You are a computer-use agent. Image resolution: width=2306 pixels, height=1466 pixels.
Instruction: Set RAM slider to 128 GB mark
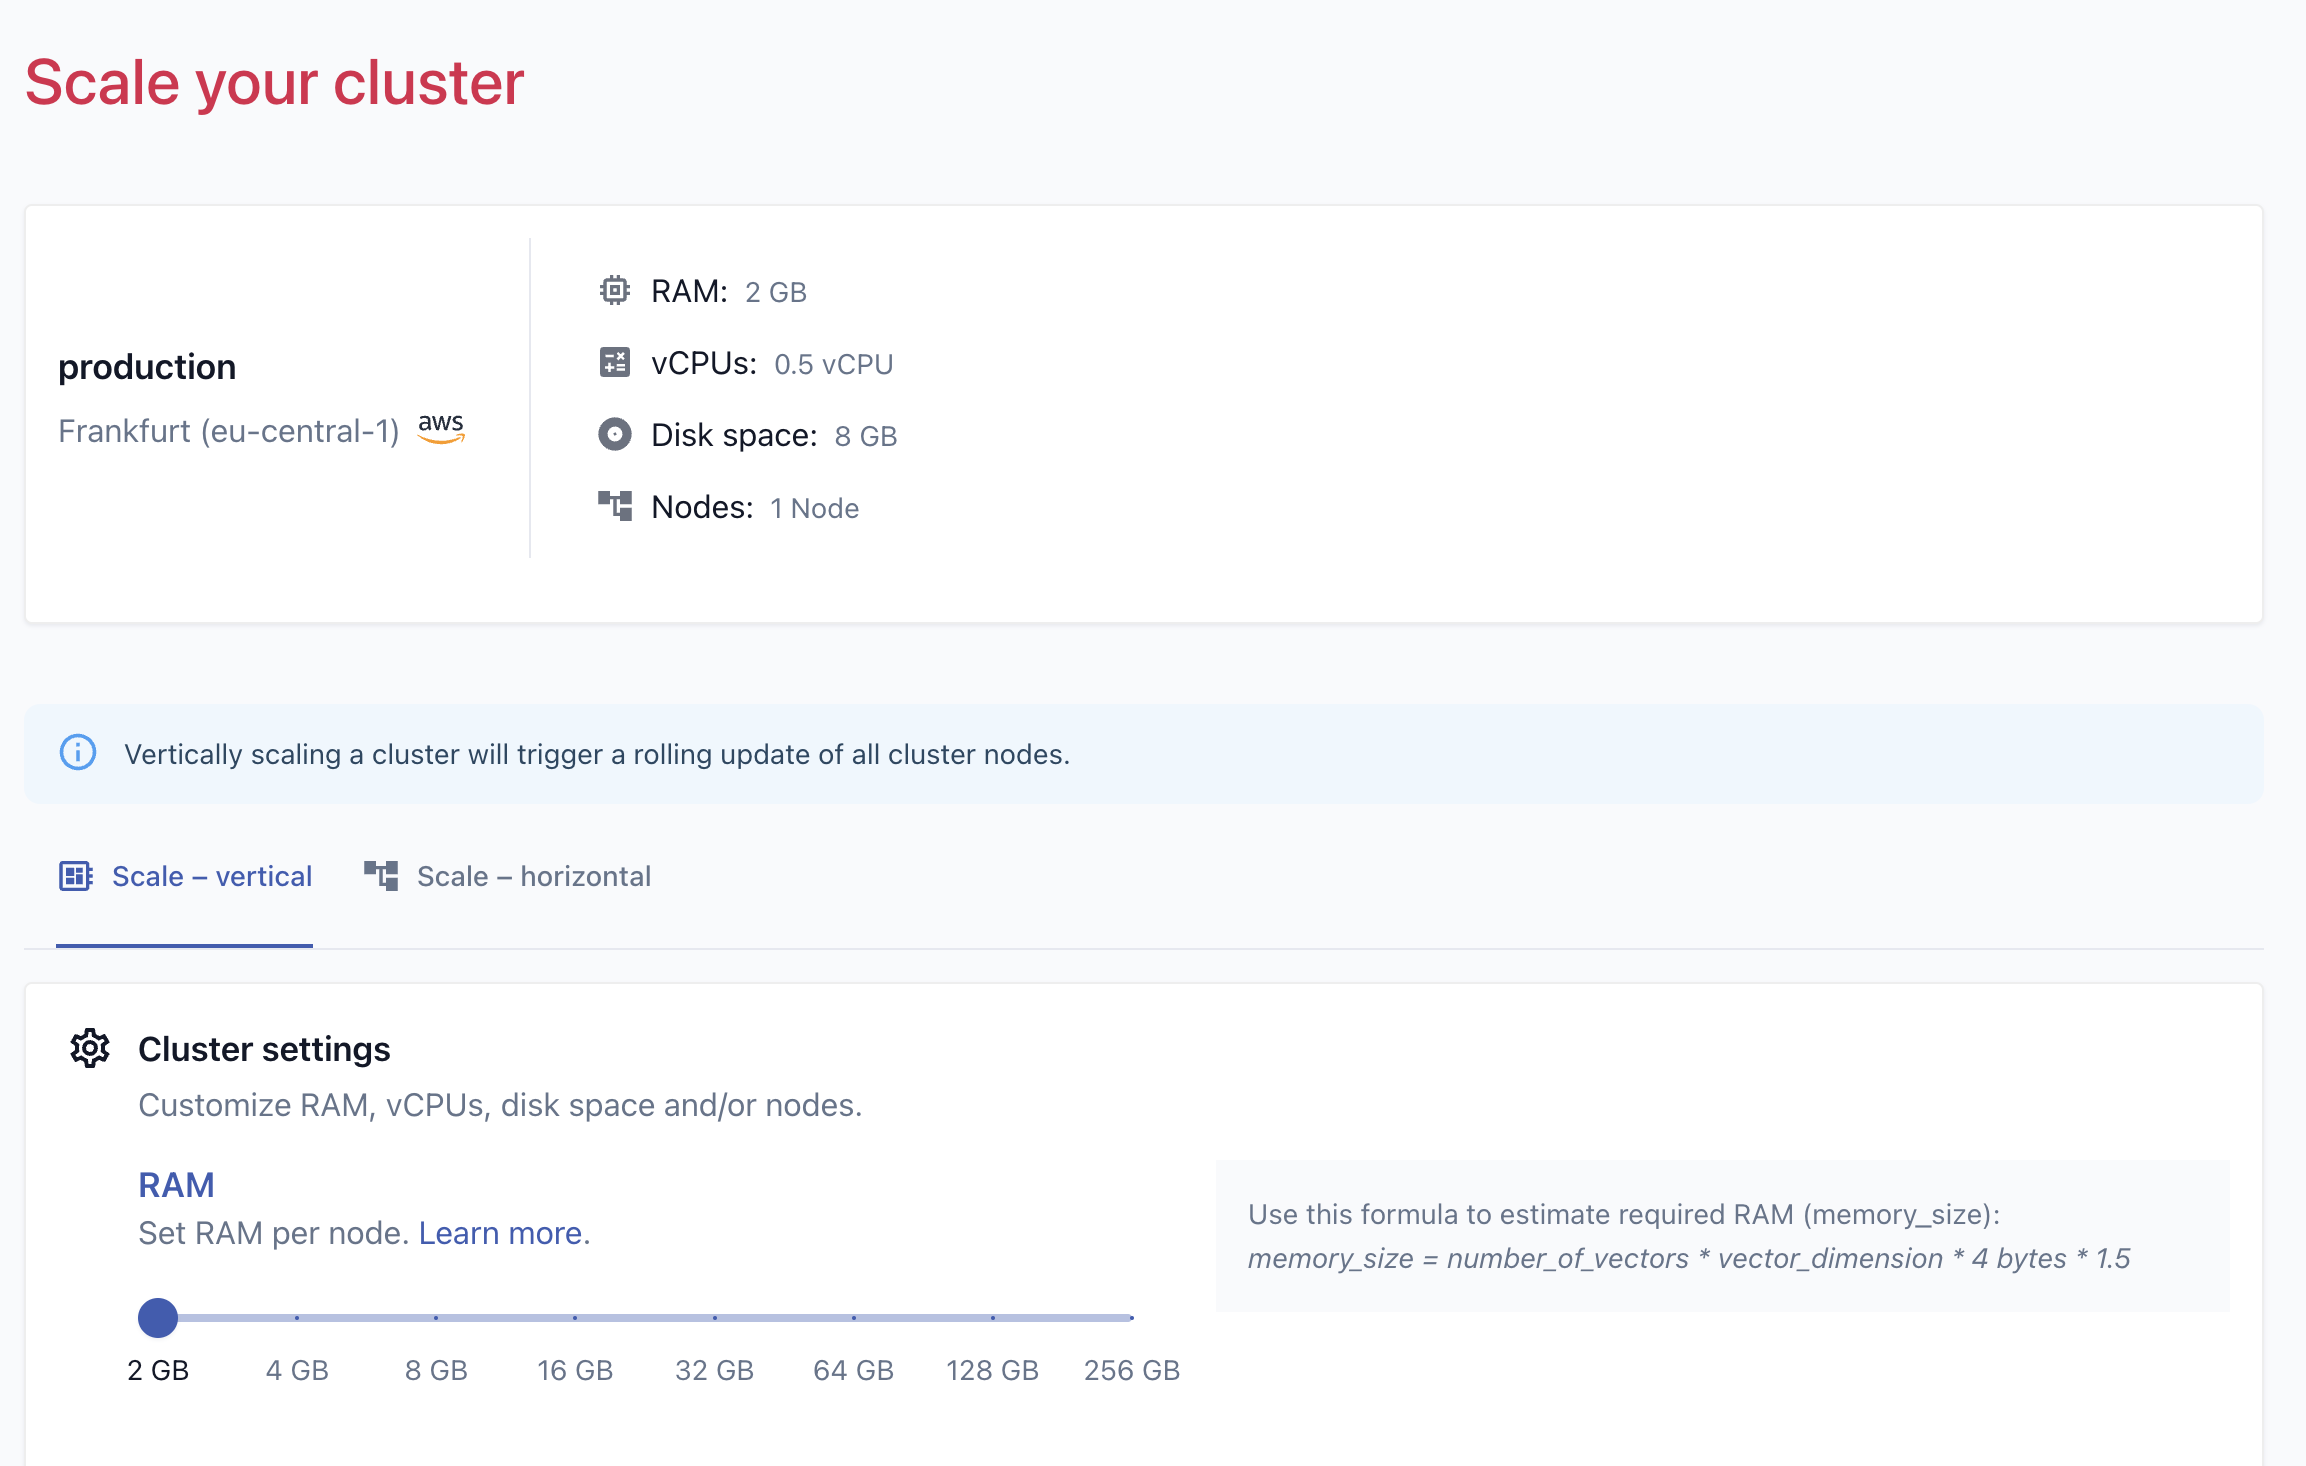(x=993, y=1318)
